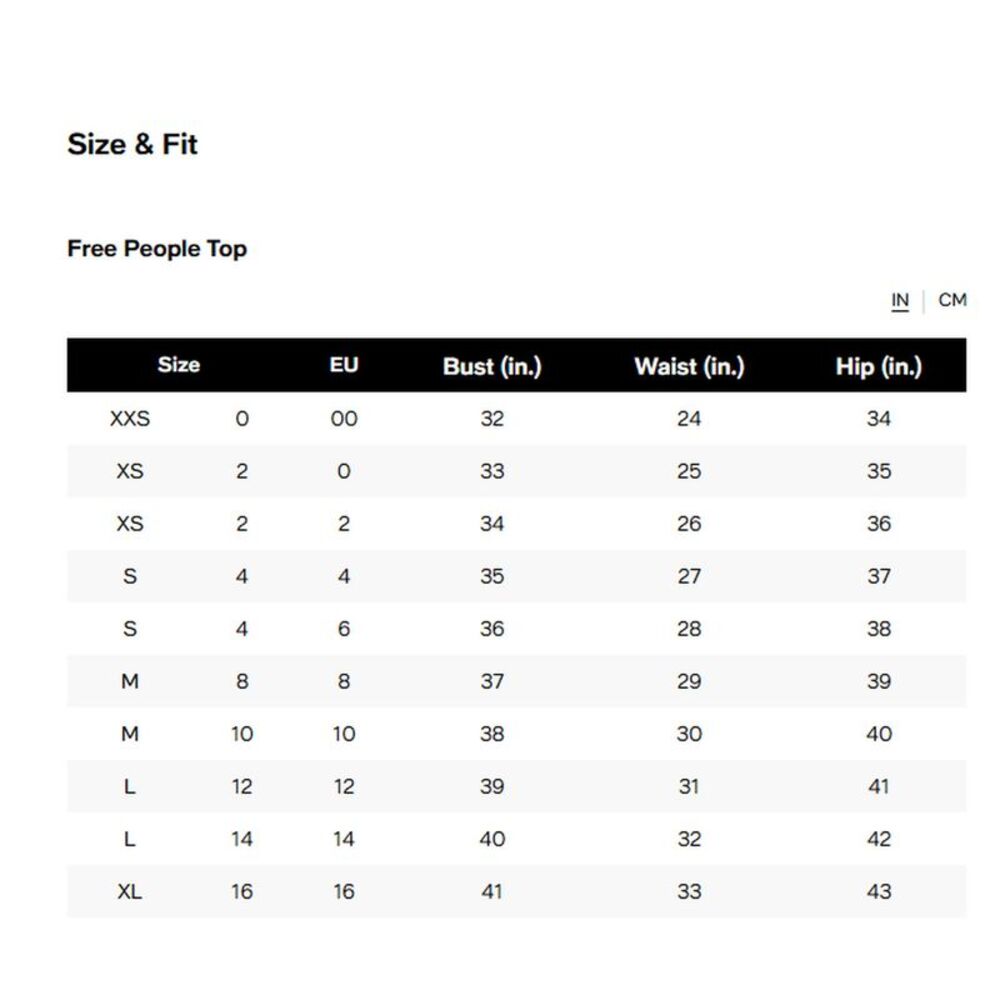Click EU value 00 in first row
Viewport: 1000px width, 1000px height.
(x=344, y=418)
